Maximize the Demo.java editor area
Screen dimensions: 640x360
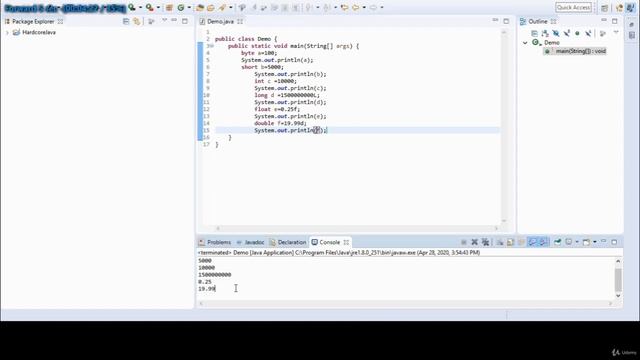click(x=506, y=21)
